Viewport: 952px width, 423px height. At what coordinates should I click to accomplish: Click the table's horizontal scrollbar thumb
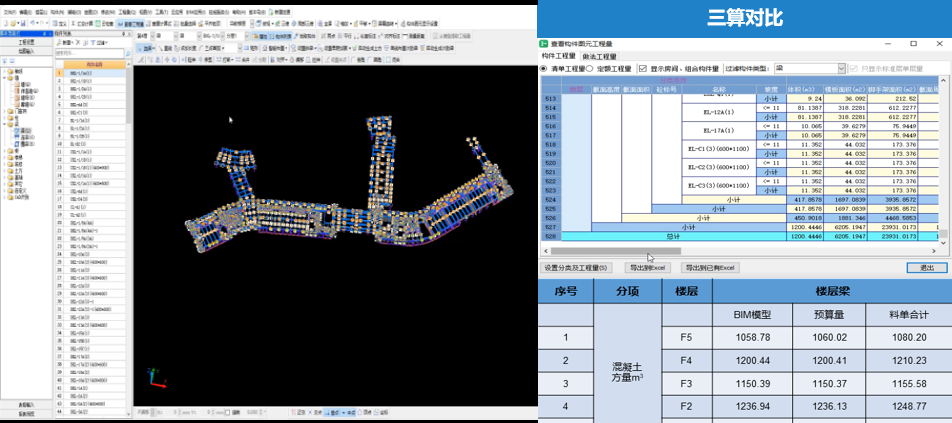point(616,251)
